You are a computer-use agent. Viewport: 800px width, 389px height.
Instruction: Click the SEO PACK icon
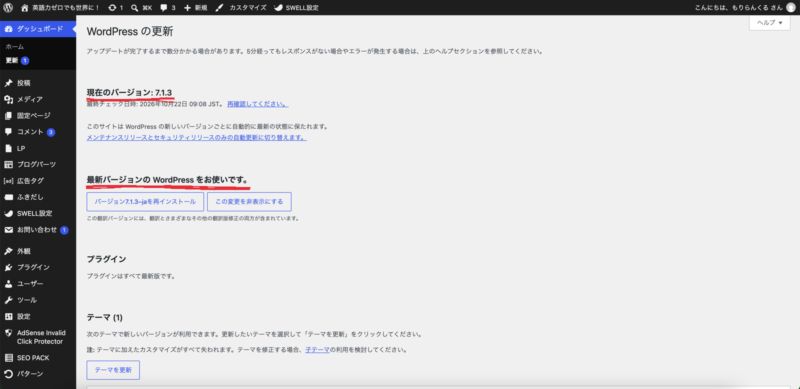[8, 358]
